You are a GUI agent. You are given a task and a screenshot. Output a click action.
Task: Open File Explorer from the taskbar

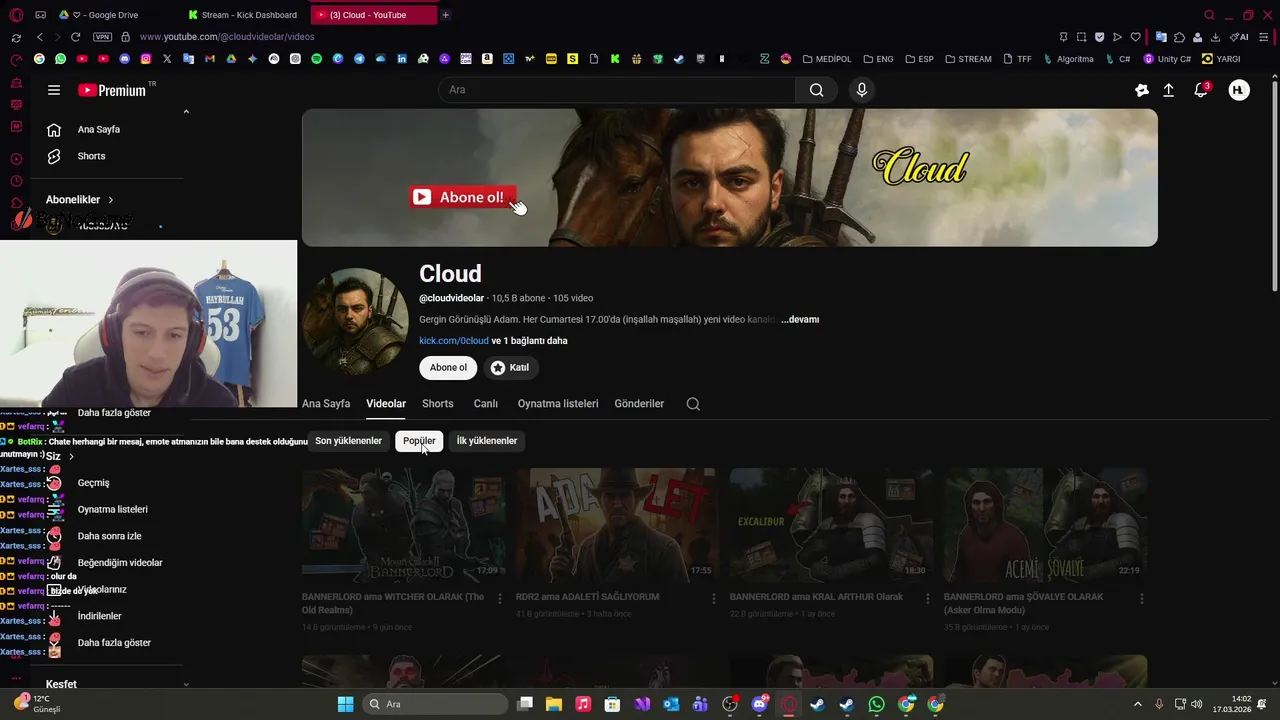554,704
